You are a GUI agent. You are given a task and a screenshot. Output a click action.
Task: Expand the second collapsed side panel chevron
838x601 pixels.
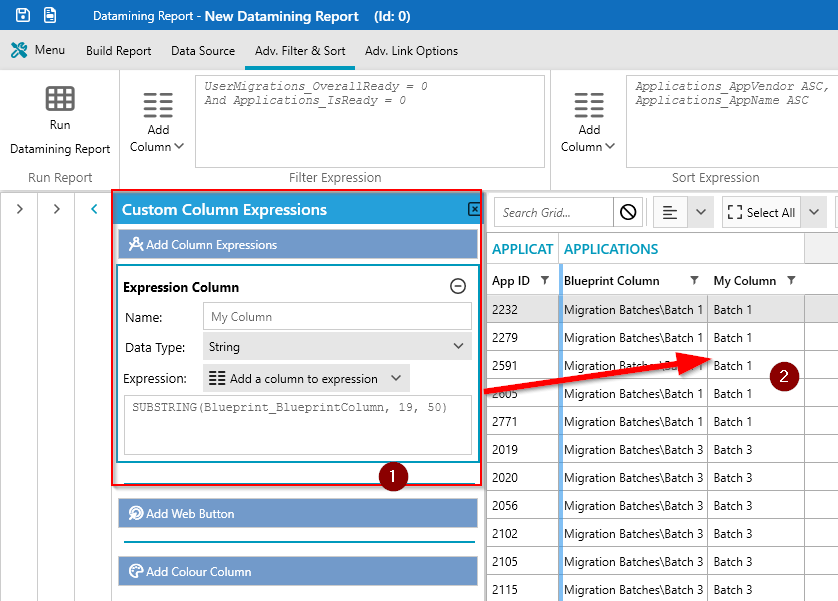(57, 209)
